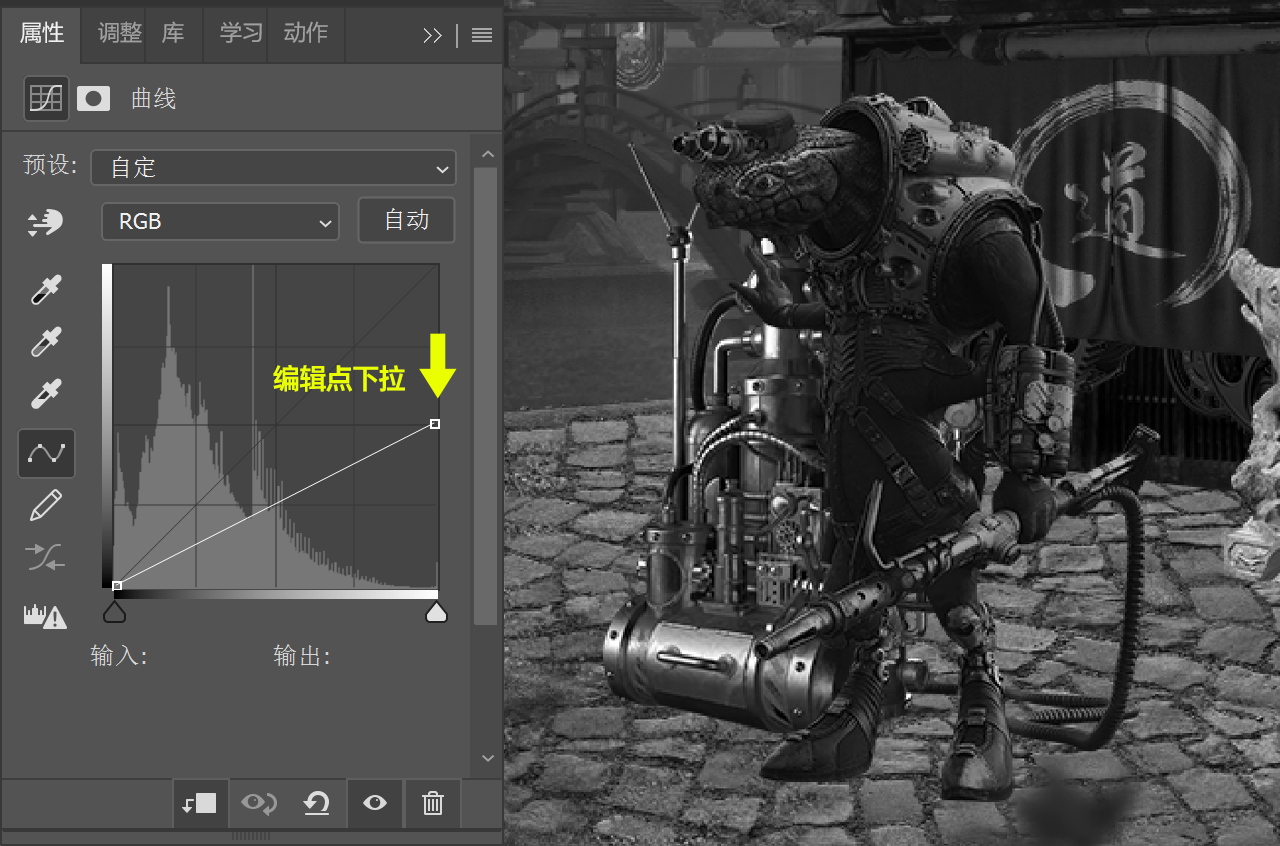Click the black point input slider

tap(115, 612)
